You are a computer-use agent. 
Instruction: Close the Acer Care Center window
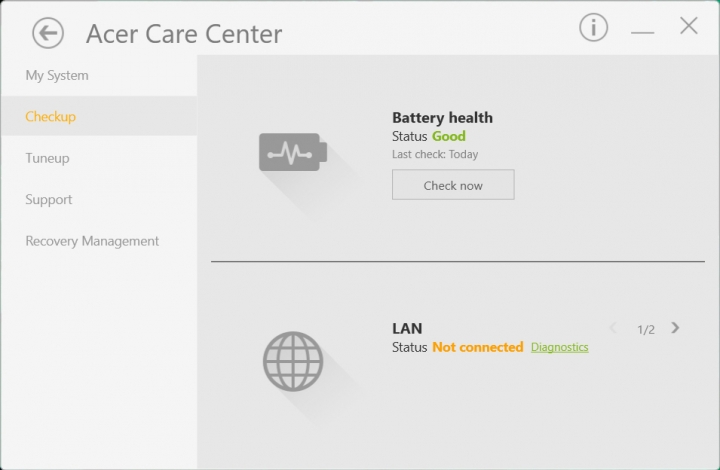(689, 27)
